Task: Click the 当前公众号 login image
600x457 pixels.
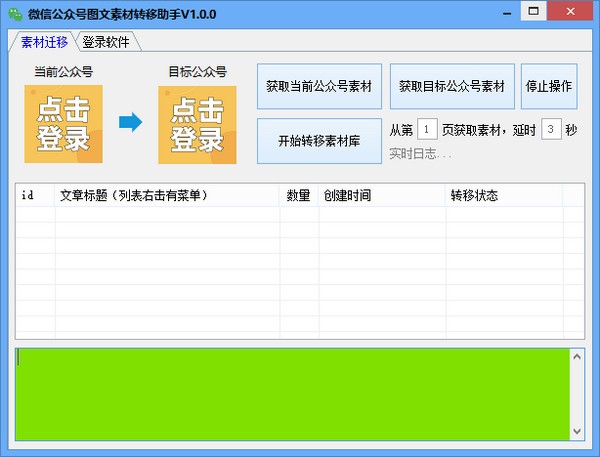Action: point(64,124)
